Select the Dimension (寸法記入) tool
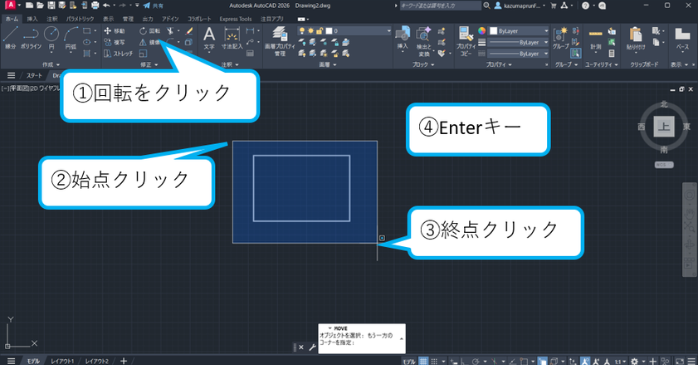 point(231,38)
